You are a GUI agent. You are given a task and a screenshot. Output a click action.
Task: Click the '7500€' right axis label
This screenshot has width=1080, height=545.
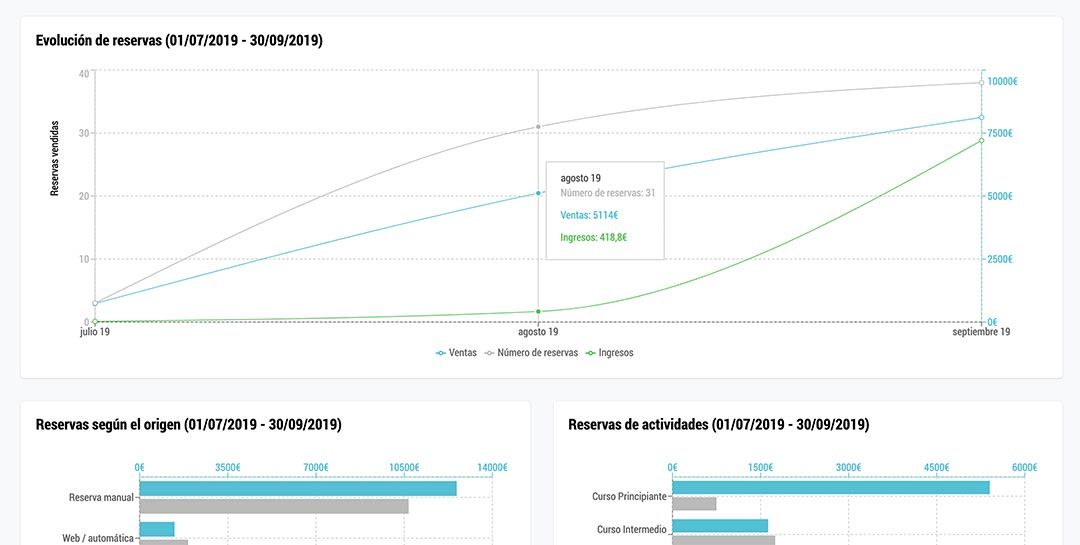(x=1000, y=133)
